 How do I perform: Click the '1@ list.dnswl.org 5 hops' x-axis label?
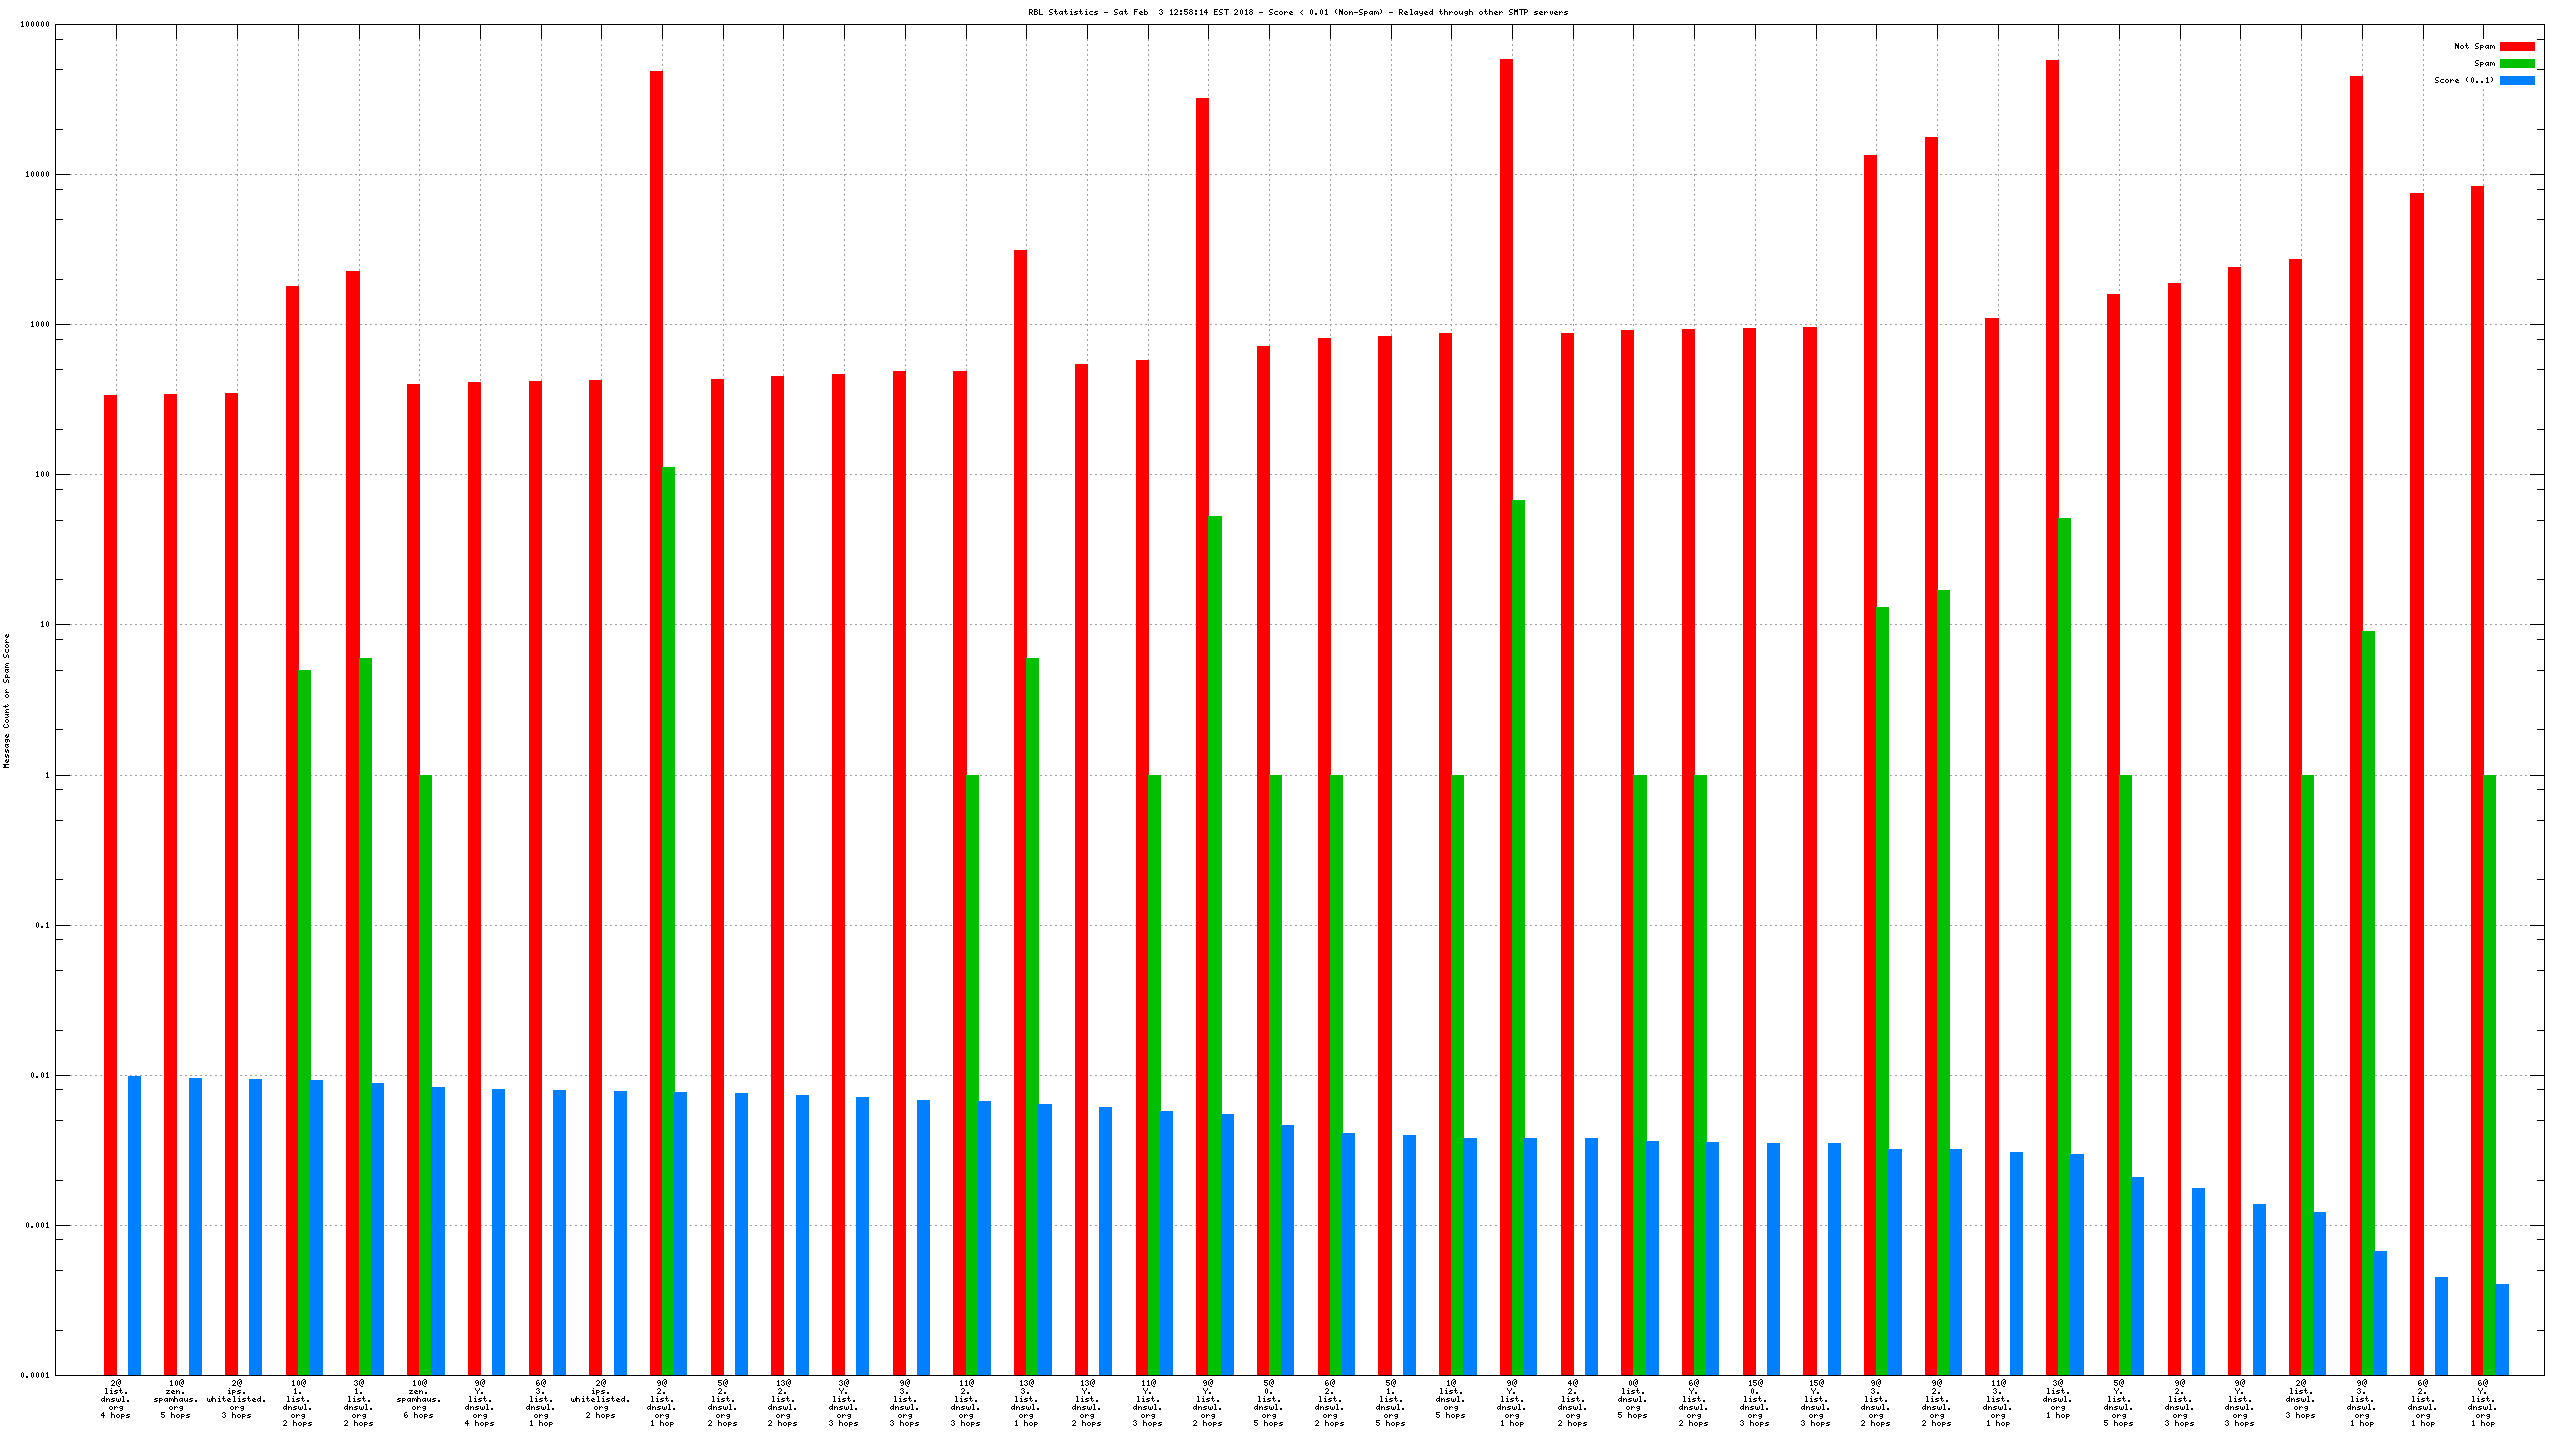[1450, 1399]
